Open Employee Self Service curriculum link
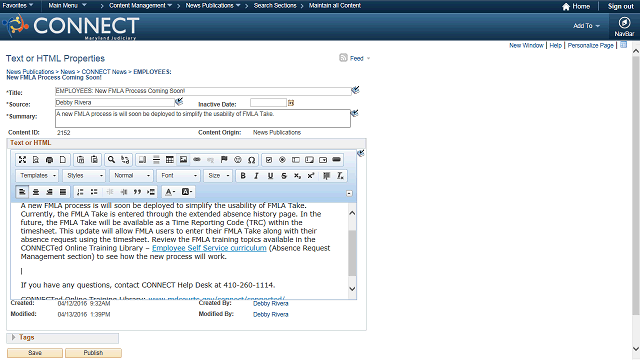The width and height of the screenshot is (640, 360). (x=209, y=248)
